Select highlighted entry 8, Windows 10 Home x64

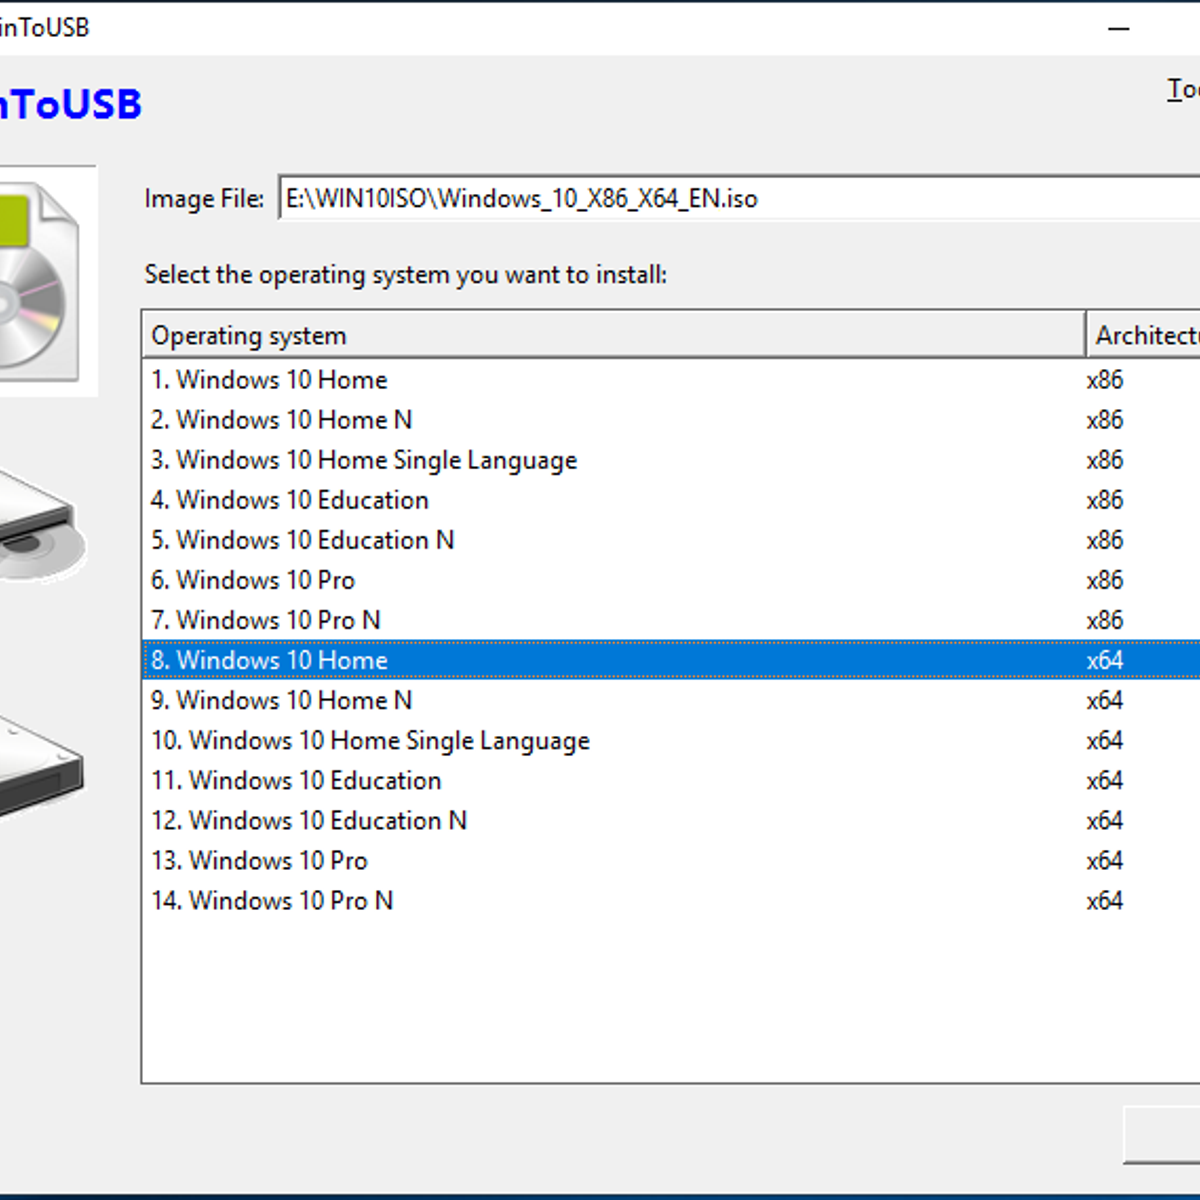270,660
